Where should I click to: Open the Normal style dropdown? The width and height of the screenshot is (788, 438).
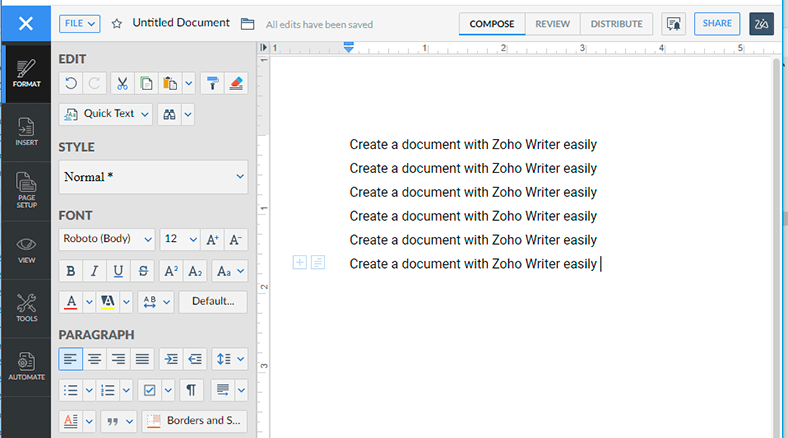153,177
